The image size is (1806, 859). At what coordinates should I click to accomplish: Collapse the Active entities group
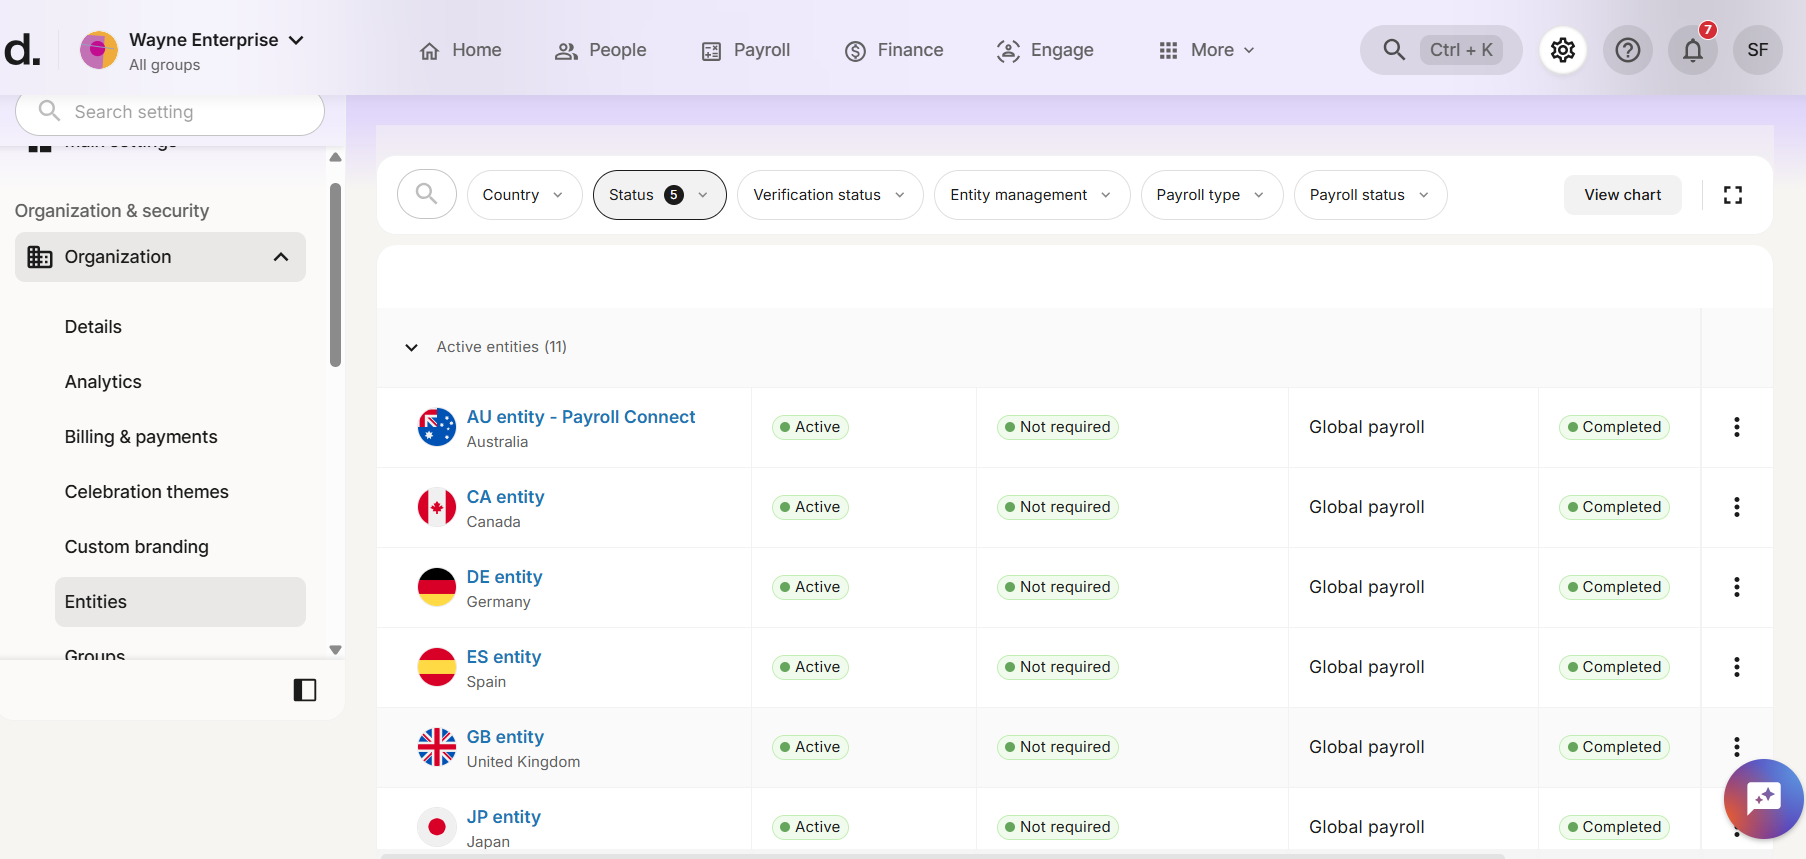411,348
